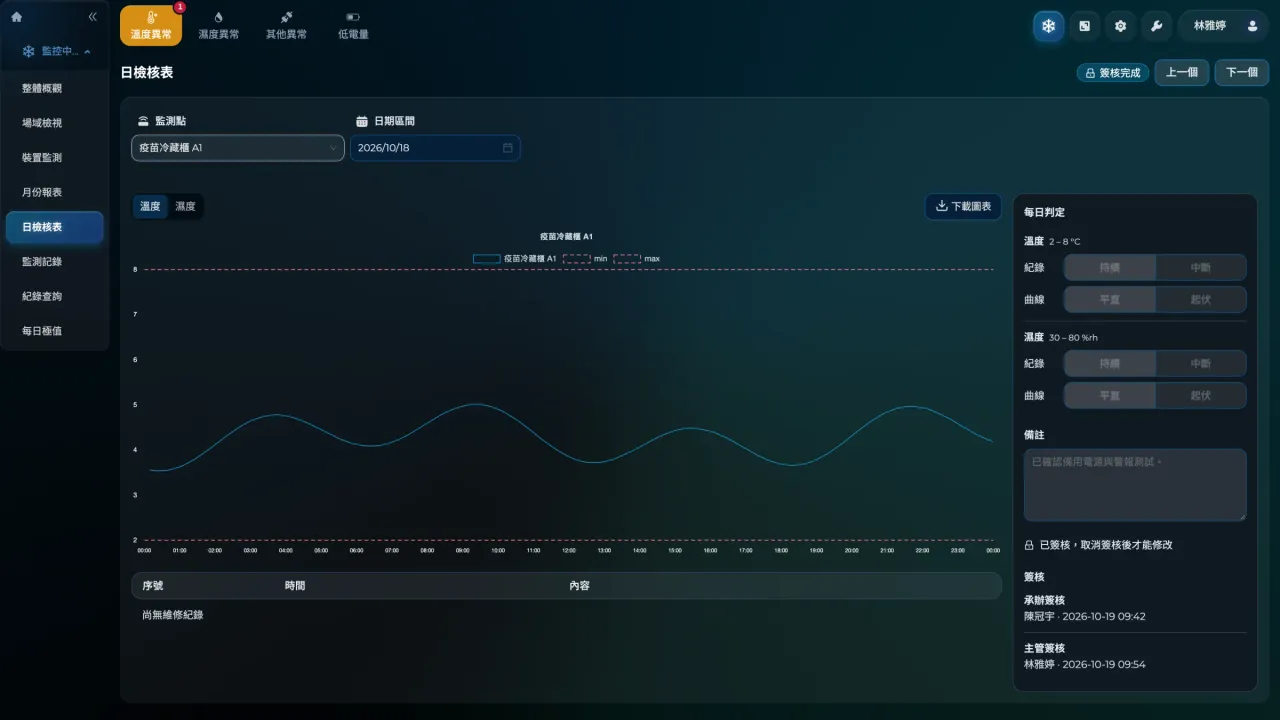This screenshot has width=1280, height=720.
Task: Go to 裝置監測 in the sidebar
Action: (x=55, y=158)
